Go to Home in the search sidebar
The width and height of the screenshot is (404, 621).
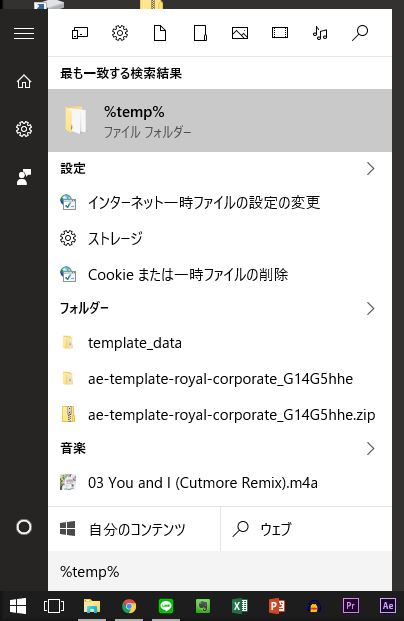24,82
